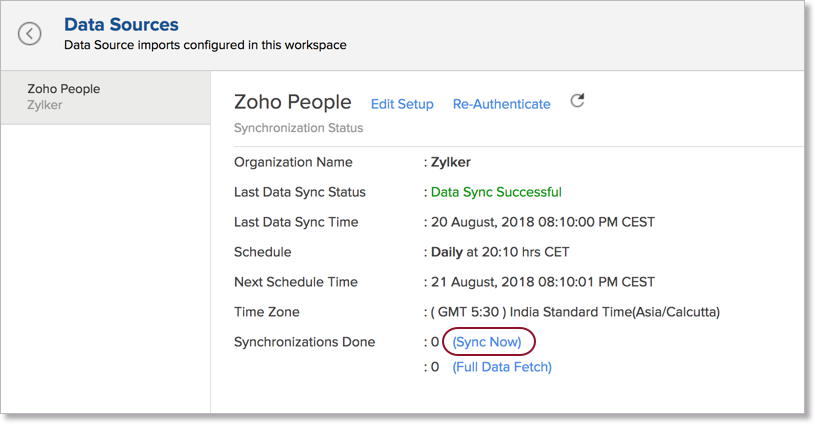Click the Schedule label
The width and height of the screenshot is (815, 424).
click(262, 252)
